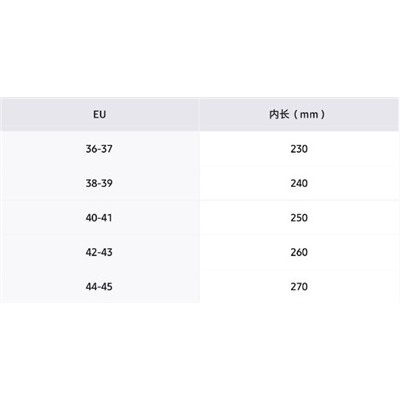Select the 38-39 size cell

click(100, 183)
